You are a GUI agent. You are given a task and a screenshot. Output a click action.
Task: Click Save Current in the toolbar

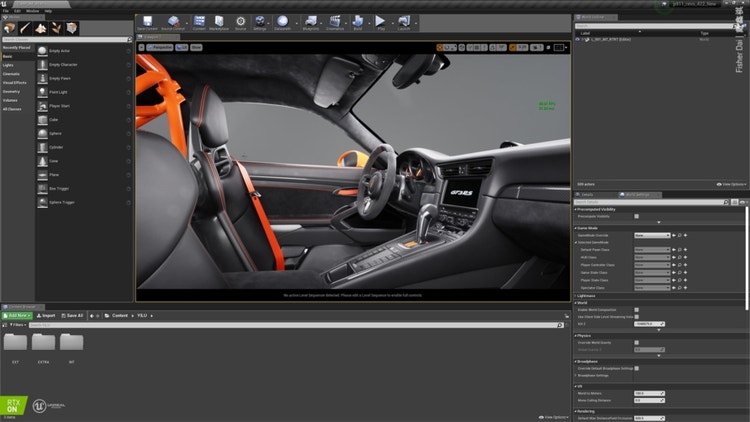[147, 21]
